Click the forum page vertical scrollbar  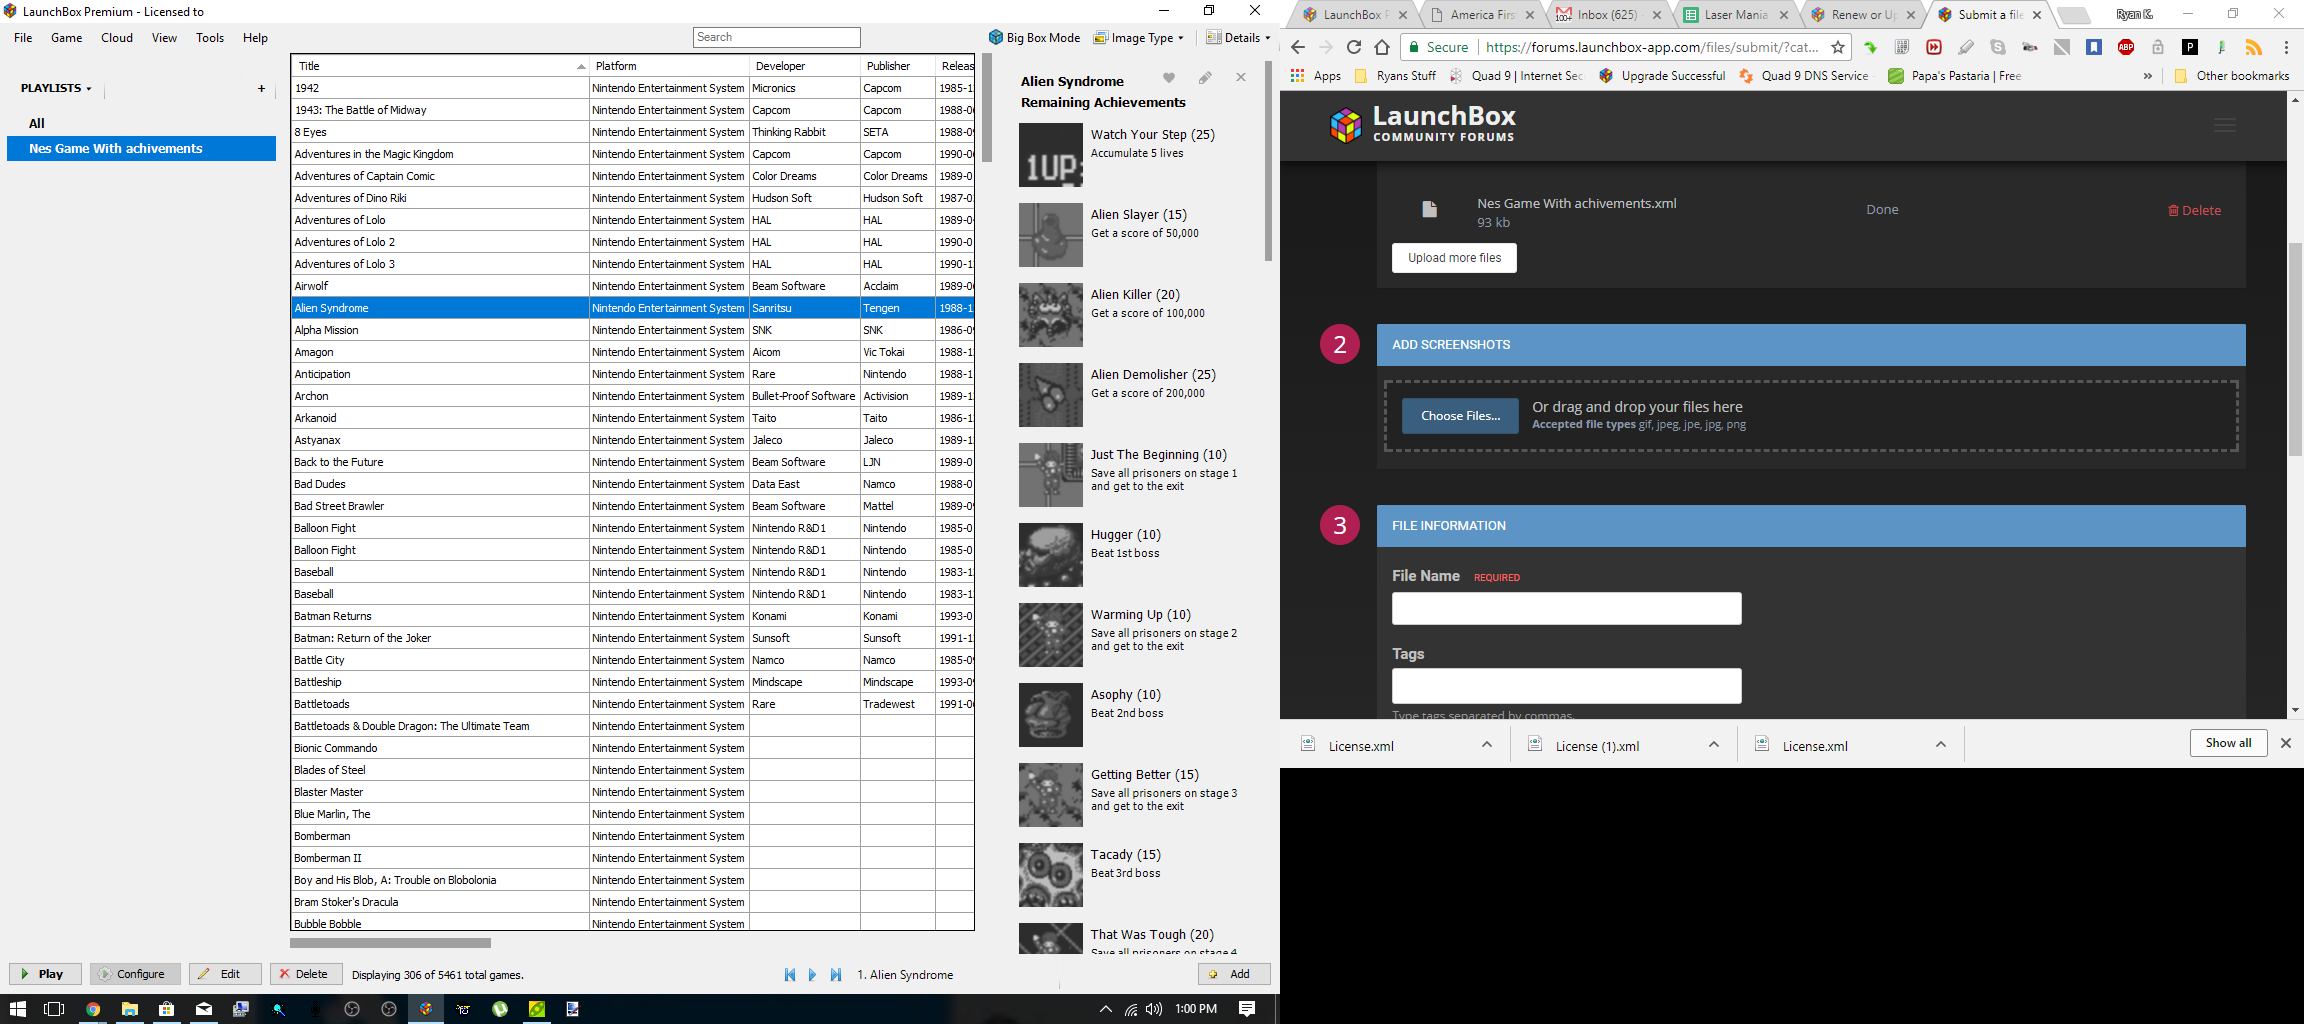click(x=2295, y=350)
